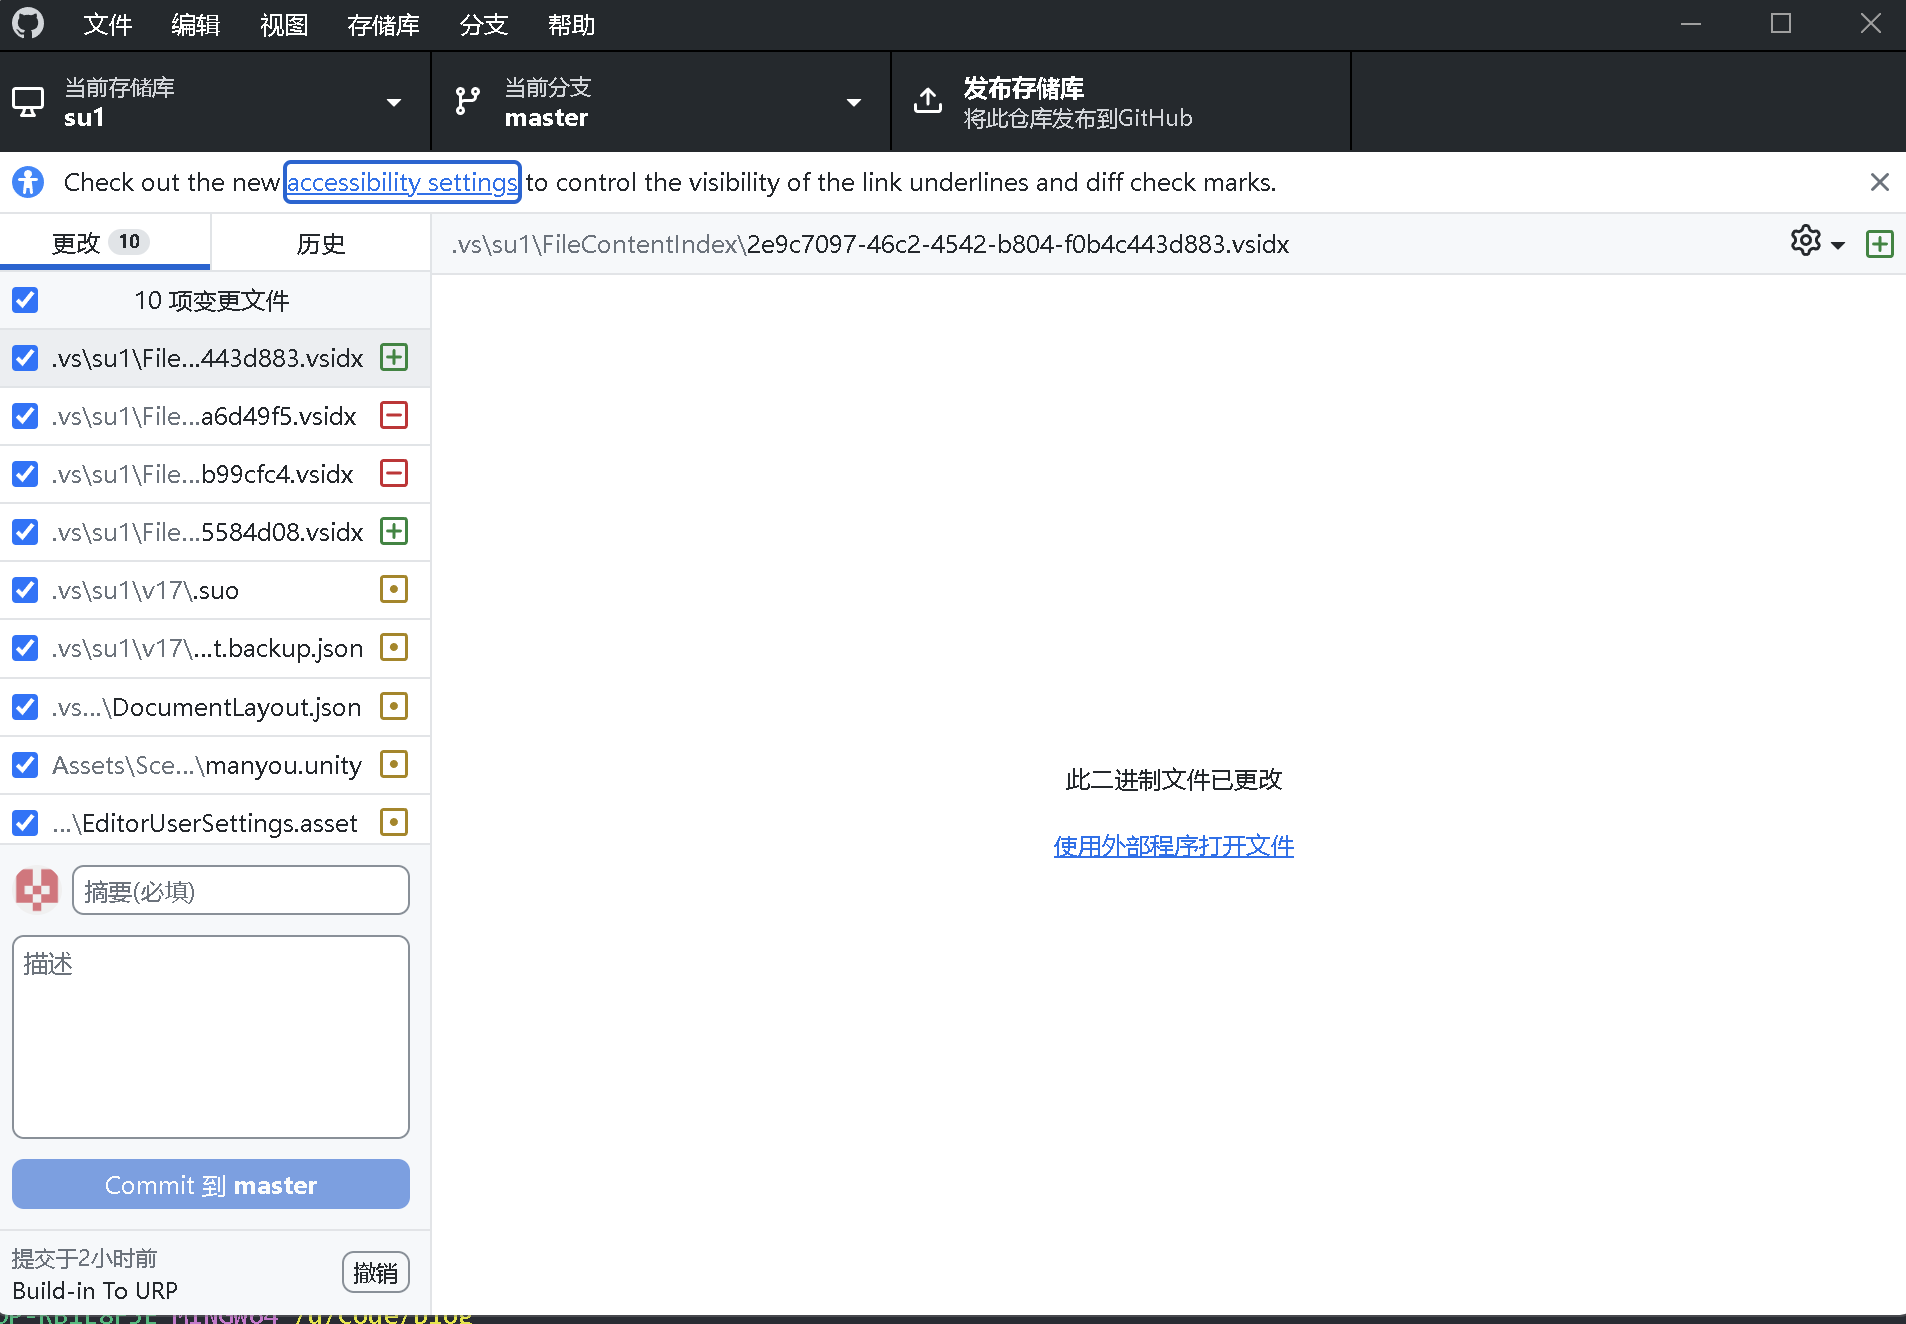Uncheck the b99cfc4.vsidx file checkbox
The height and width of the screenshot is (1324, 1906).
coord(25,474)
